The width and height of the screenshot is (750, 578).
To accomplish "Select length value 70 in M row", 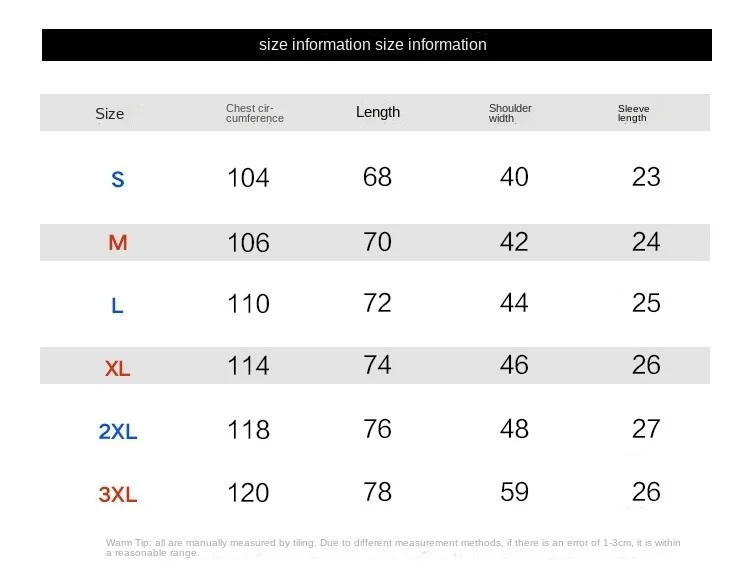I will (x=377, y=241).
